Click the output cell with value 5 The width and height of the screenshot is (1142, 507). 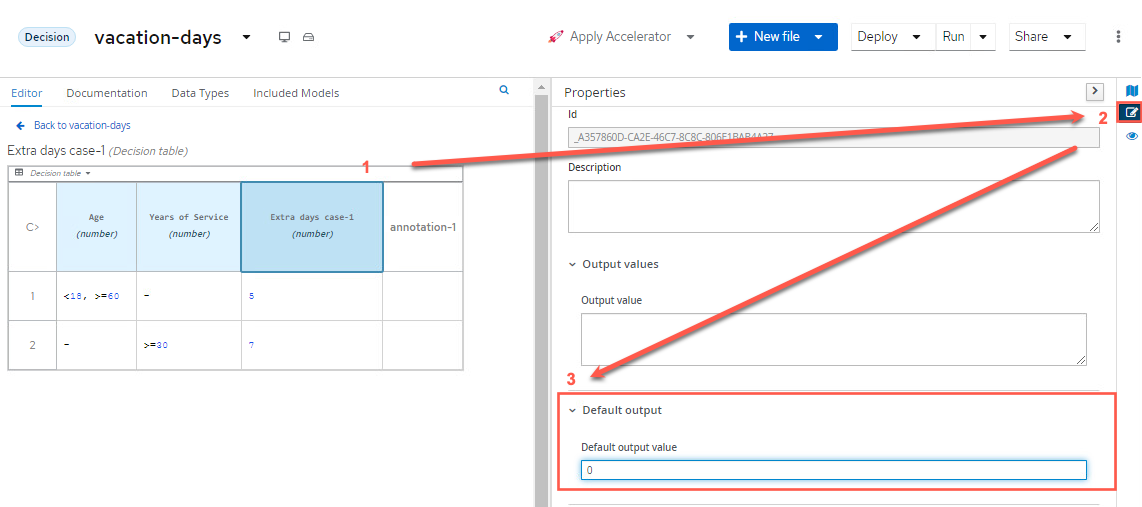tap(312, 296)
